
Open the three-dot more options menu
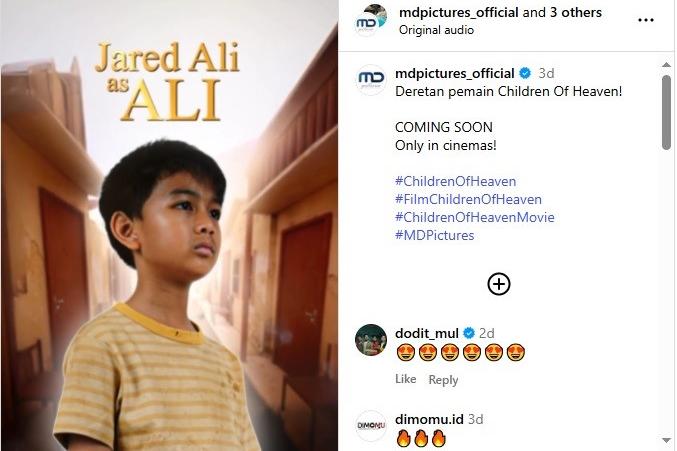[x=646, y=20]
